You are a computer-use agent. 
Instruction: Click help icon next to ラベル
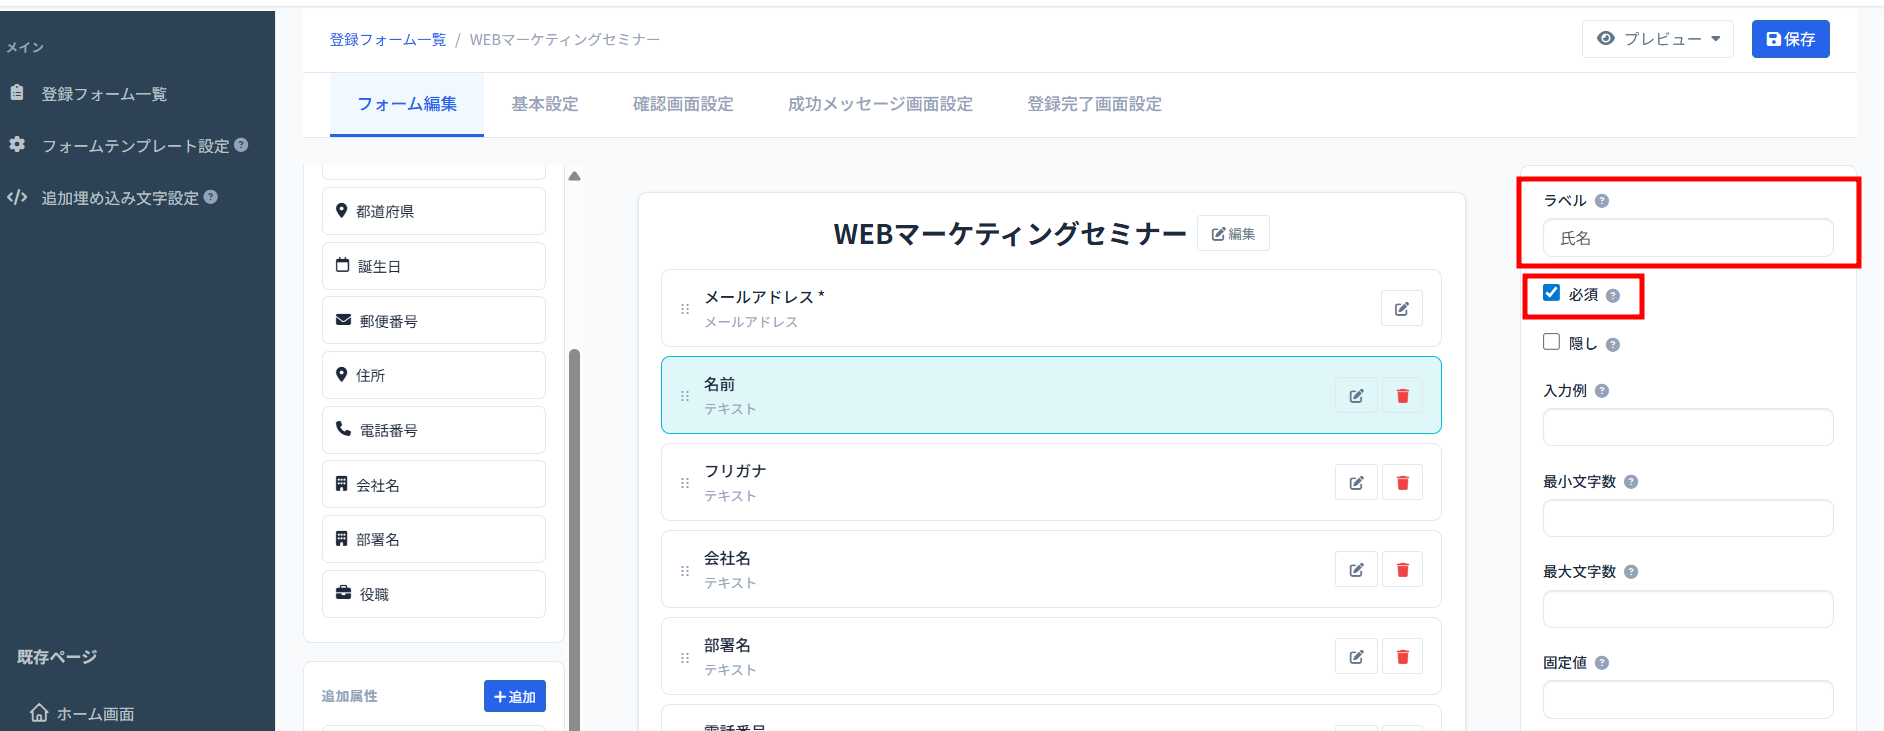tap(1602, 201)
